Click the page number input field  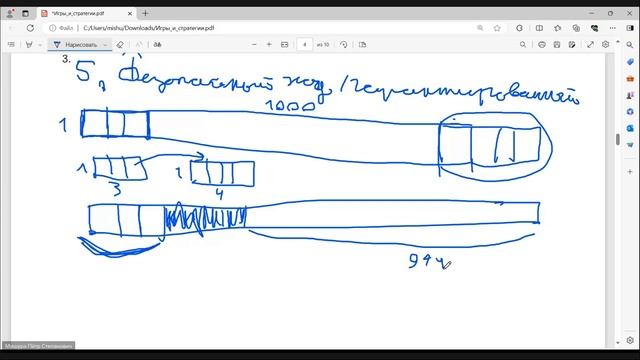tap(304, 44)
